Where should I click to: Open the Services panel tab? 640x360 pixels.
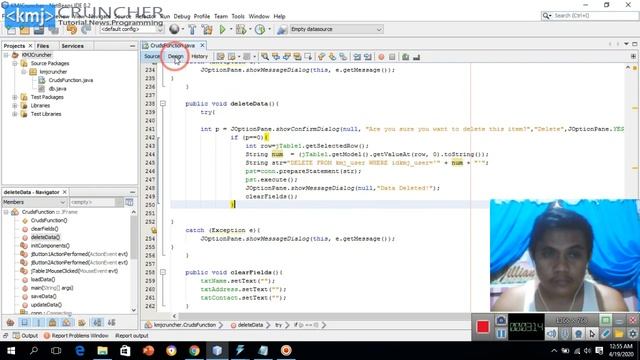73,46
